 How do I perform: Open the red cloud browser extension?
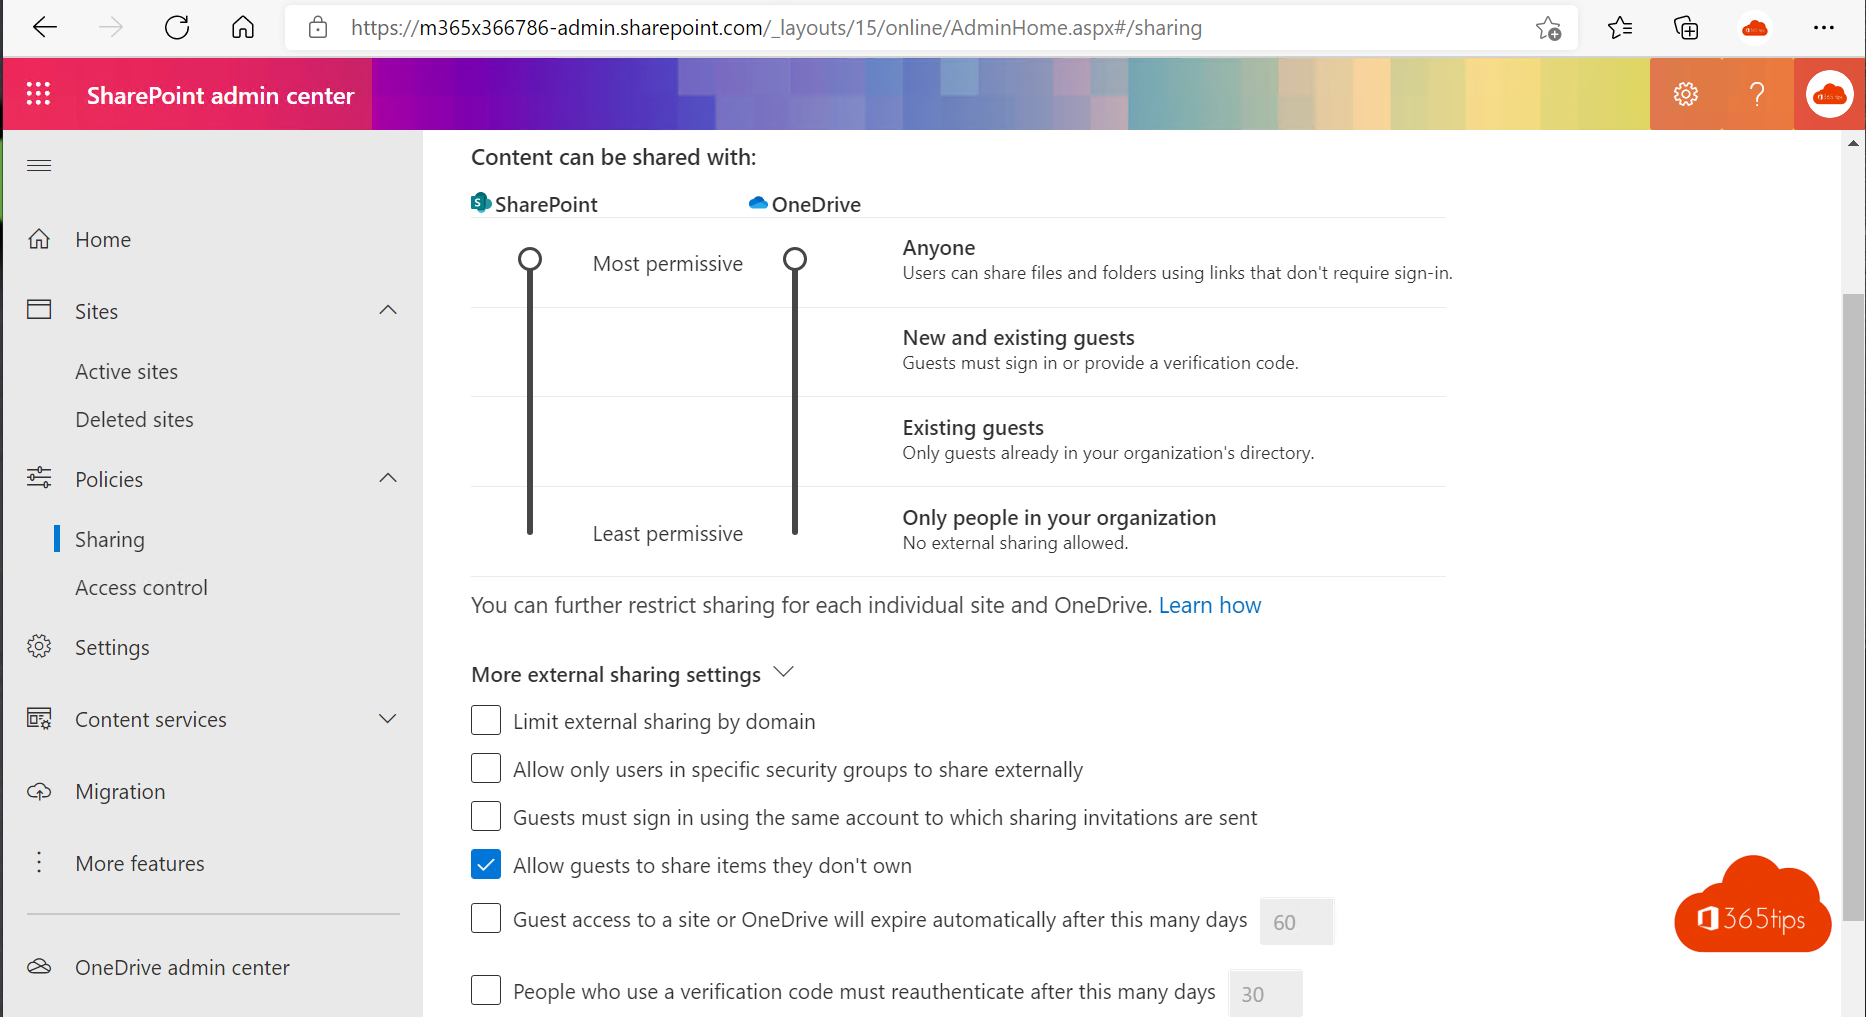click(x=1755, y=28)
